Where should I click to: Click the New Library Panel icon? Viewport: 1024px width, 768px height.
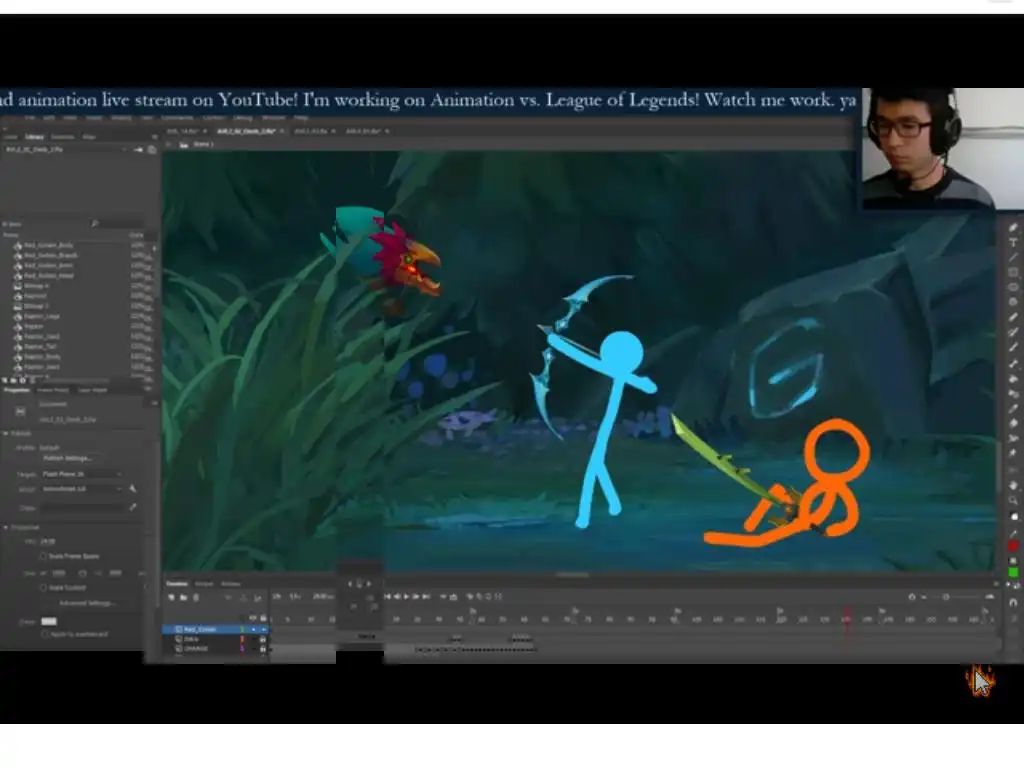(152, 150)
